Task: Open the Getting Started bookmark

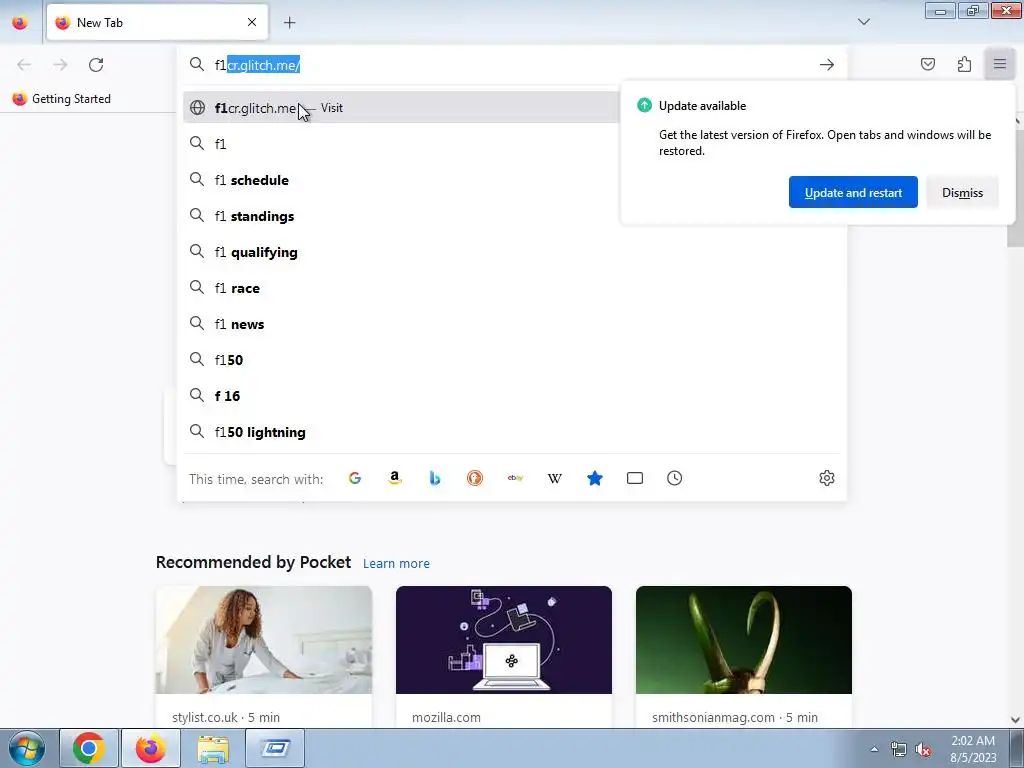Action: (x=61, y=99)
